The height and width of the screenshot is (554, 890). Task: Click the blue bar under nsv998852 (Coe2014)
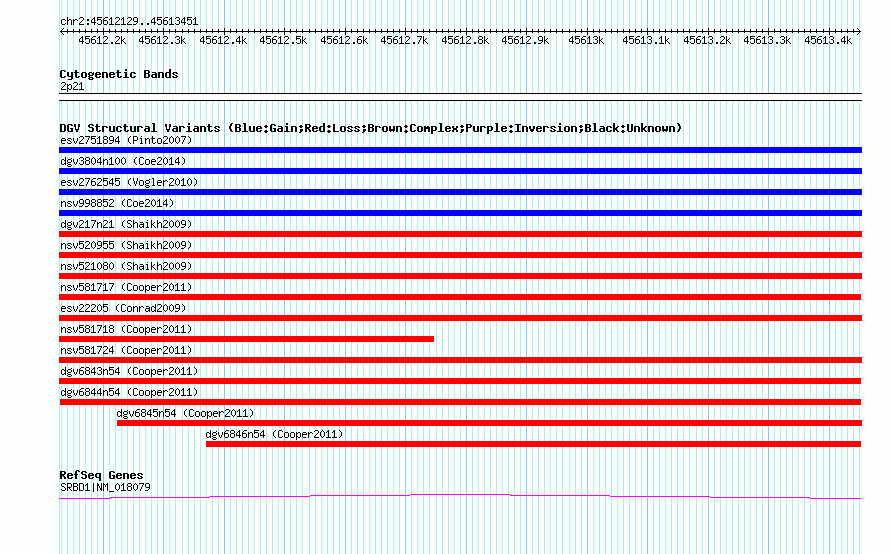460,213
